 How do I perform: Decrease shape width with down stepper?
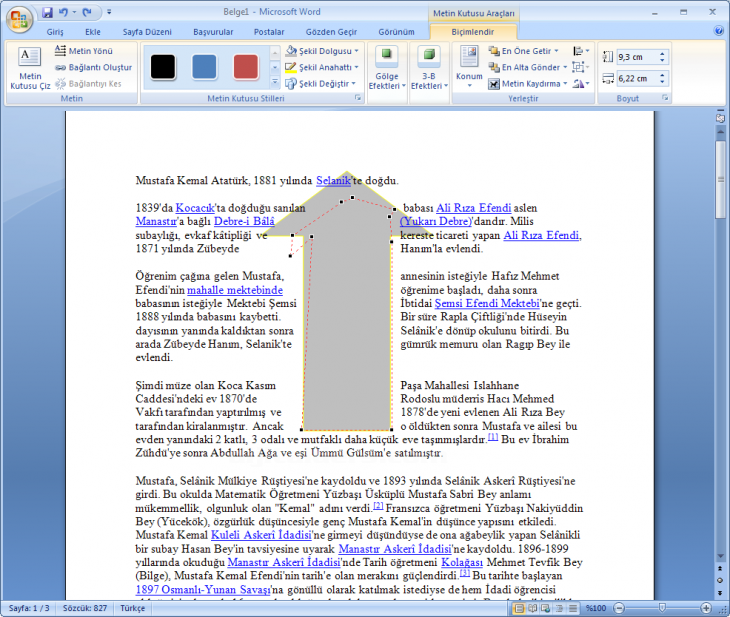pos(662,81)
